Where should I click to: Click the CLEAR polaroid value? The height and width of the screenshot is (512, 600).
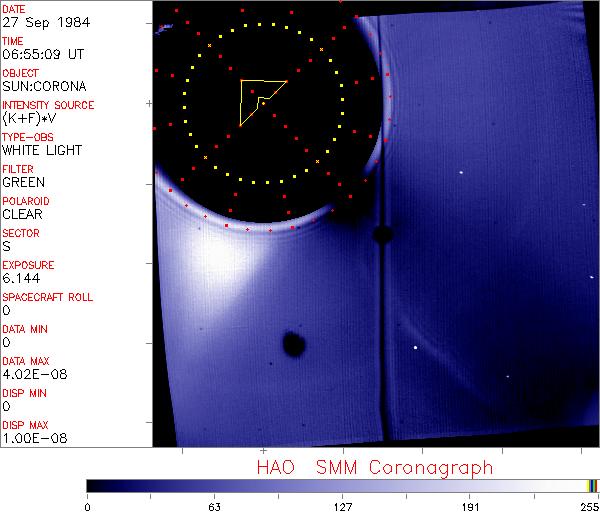click(x=23, y=214)
